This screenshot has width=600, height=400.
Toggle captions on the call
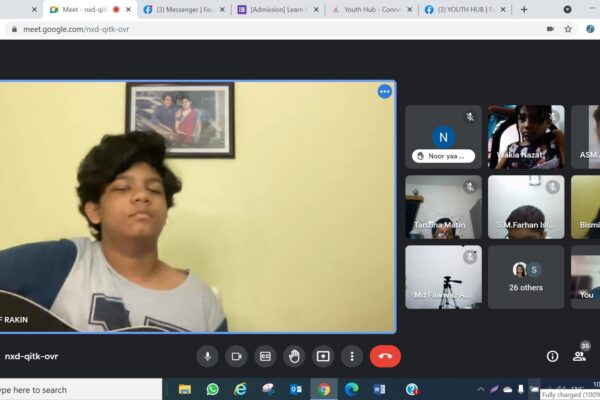pos(266,355)
